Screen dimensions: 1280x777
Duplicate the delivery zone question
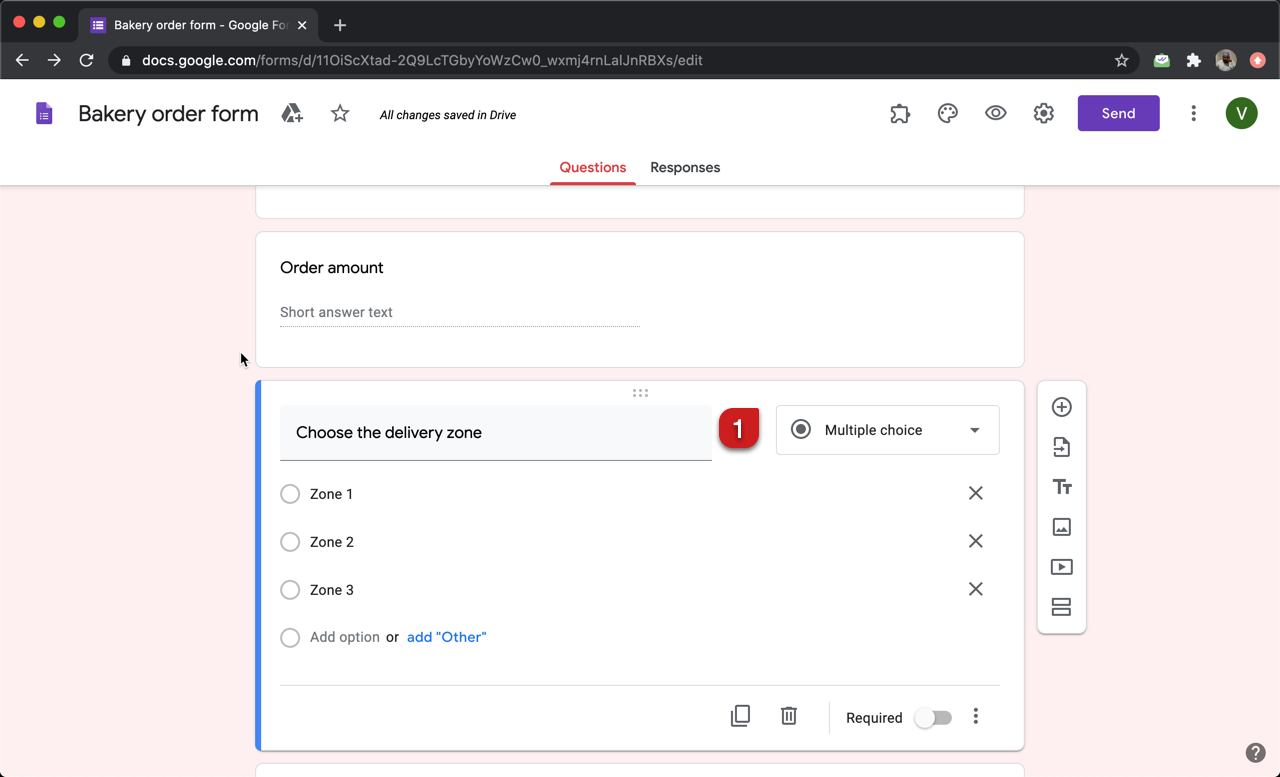pos(740,715)
